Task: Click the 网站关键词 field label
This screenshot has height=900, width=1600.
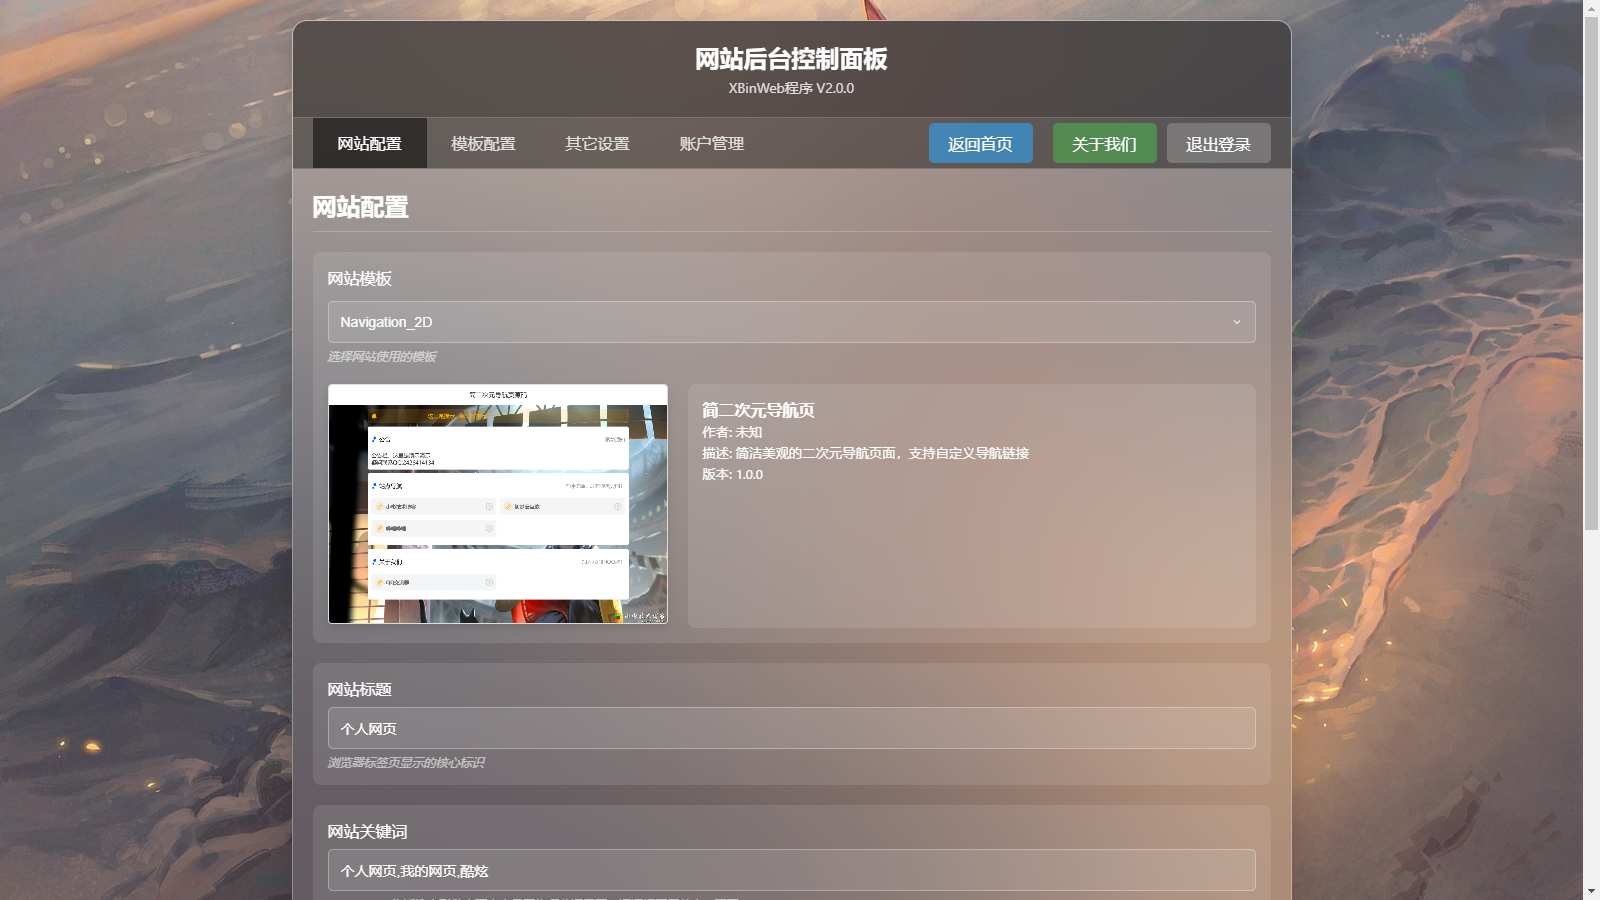Action: tap(367, 831)
